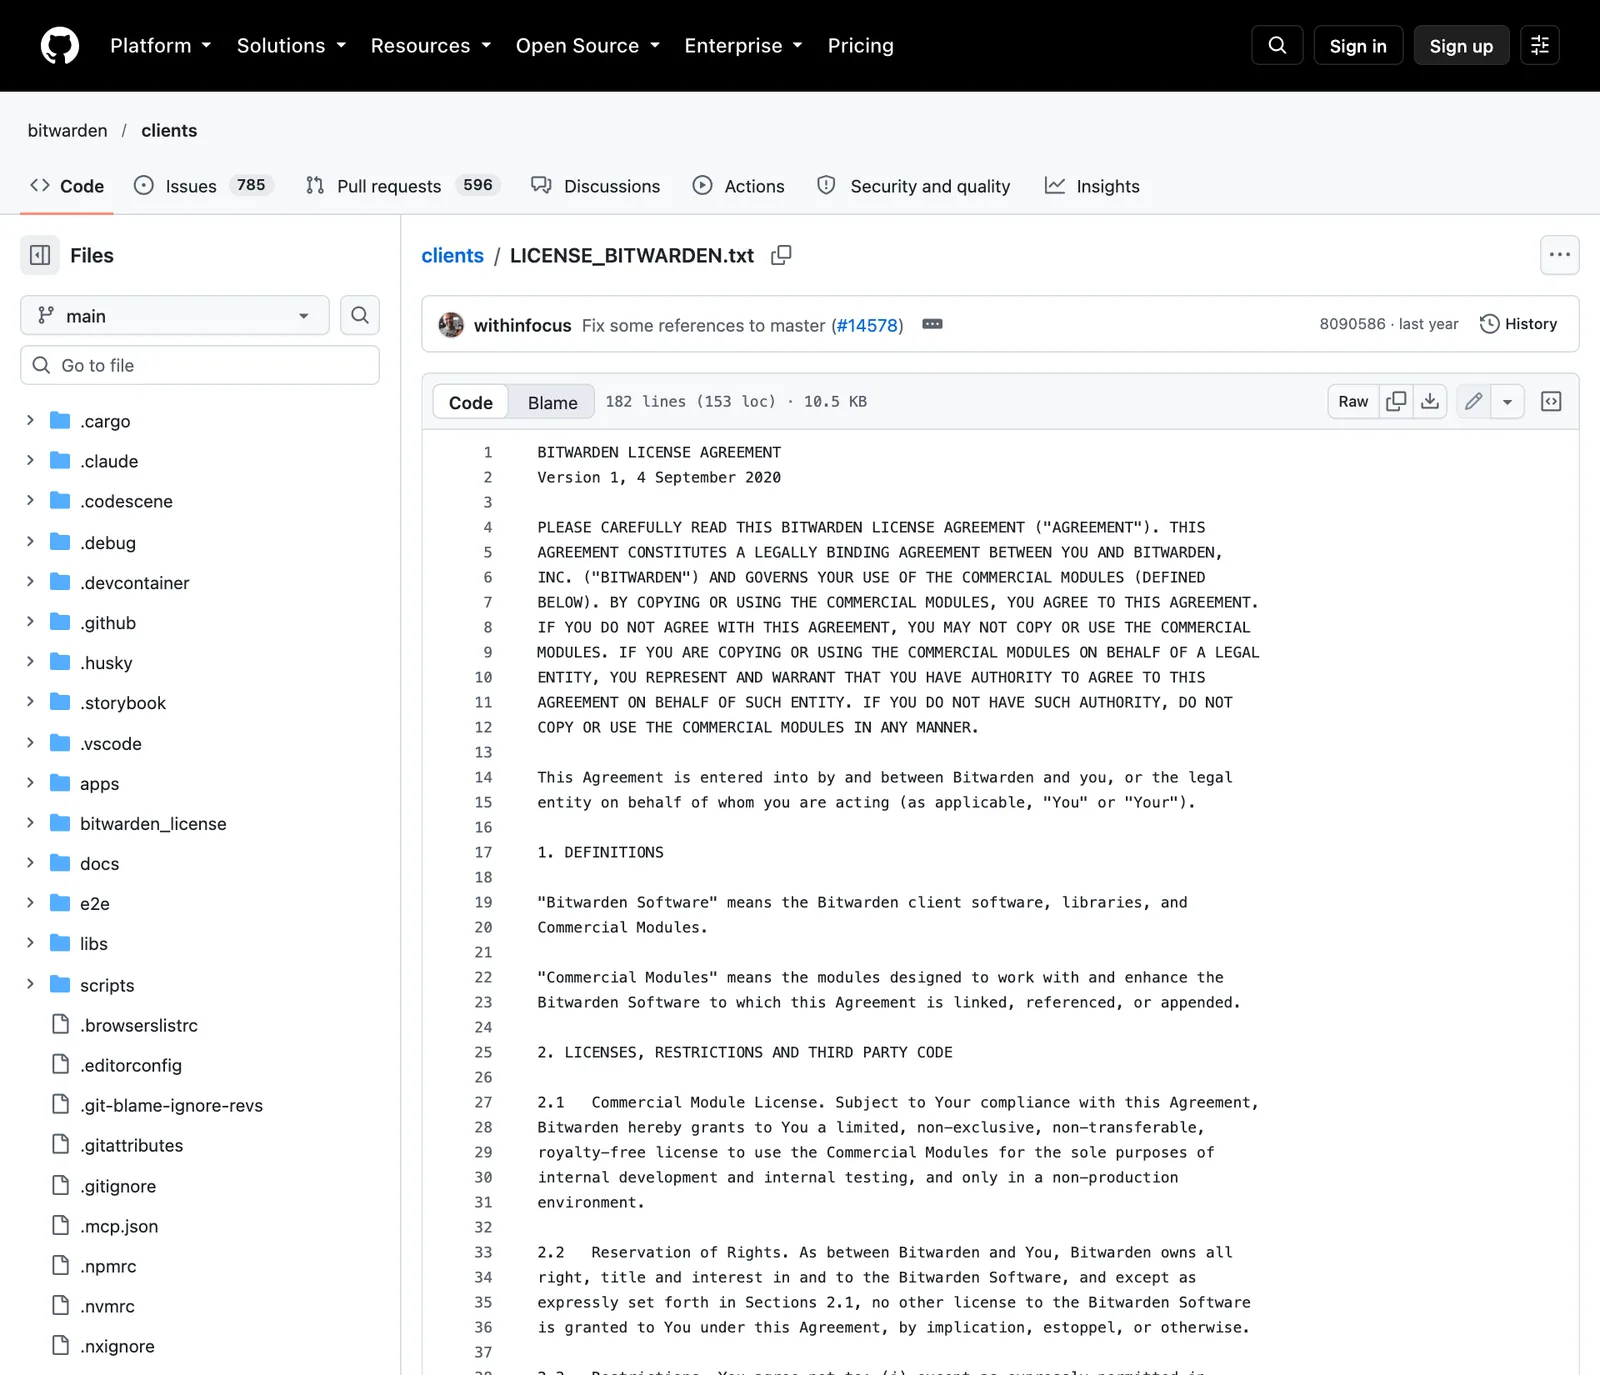Expand the commit message ellipsis icon

click(932, 325)
